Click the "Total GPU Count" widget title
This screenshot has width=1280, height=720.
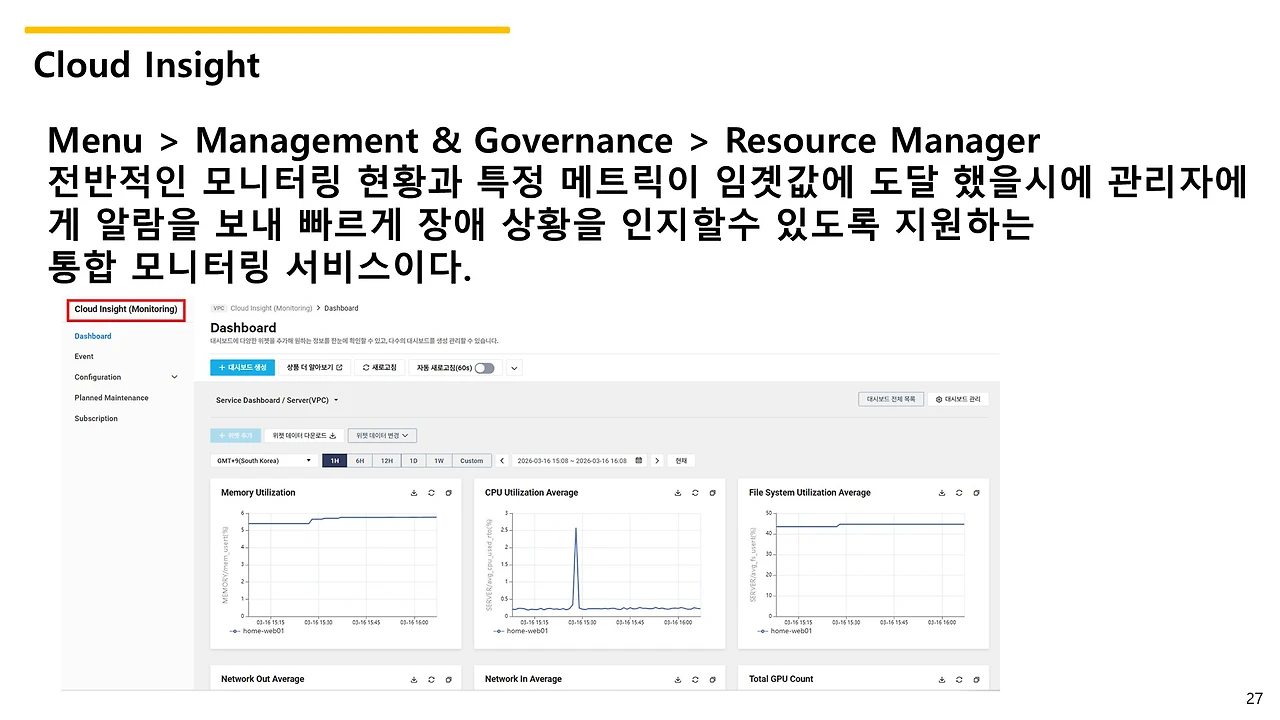(x=781, y=679)
